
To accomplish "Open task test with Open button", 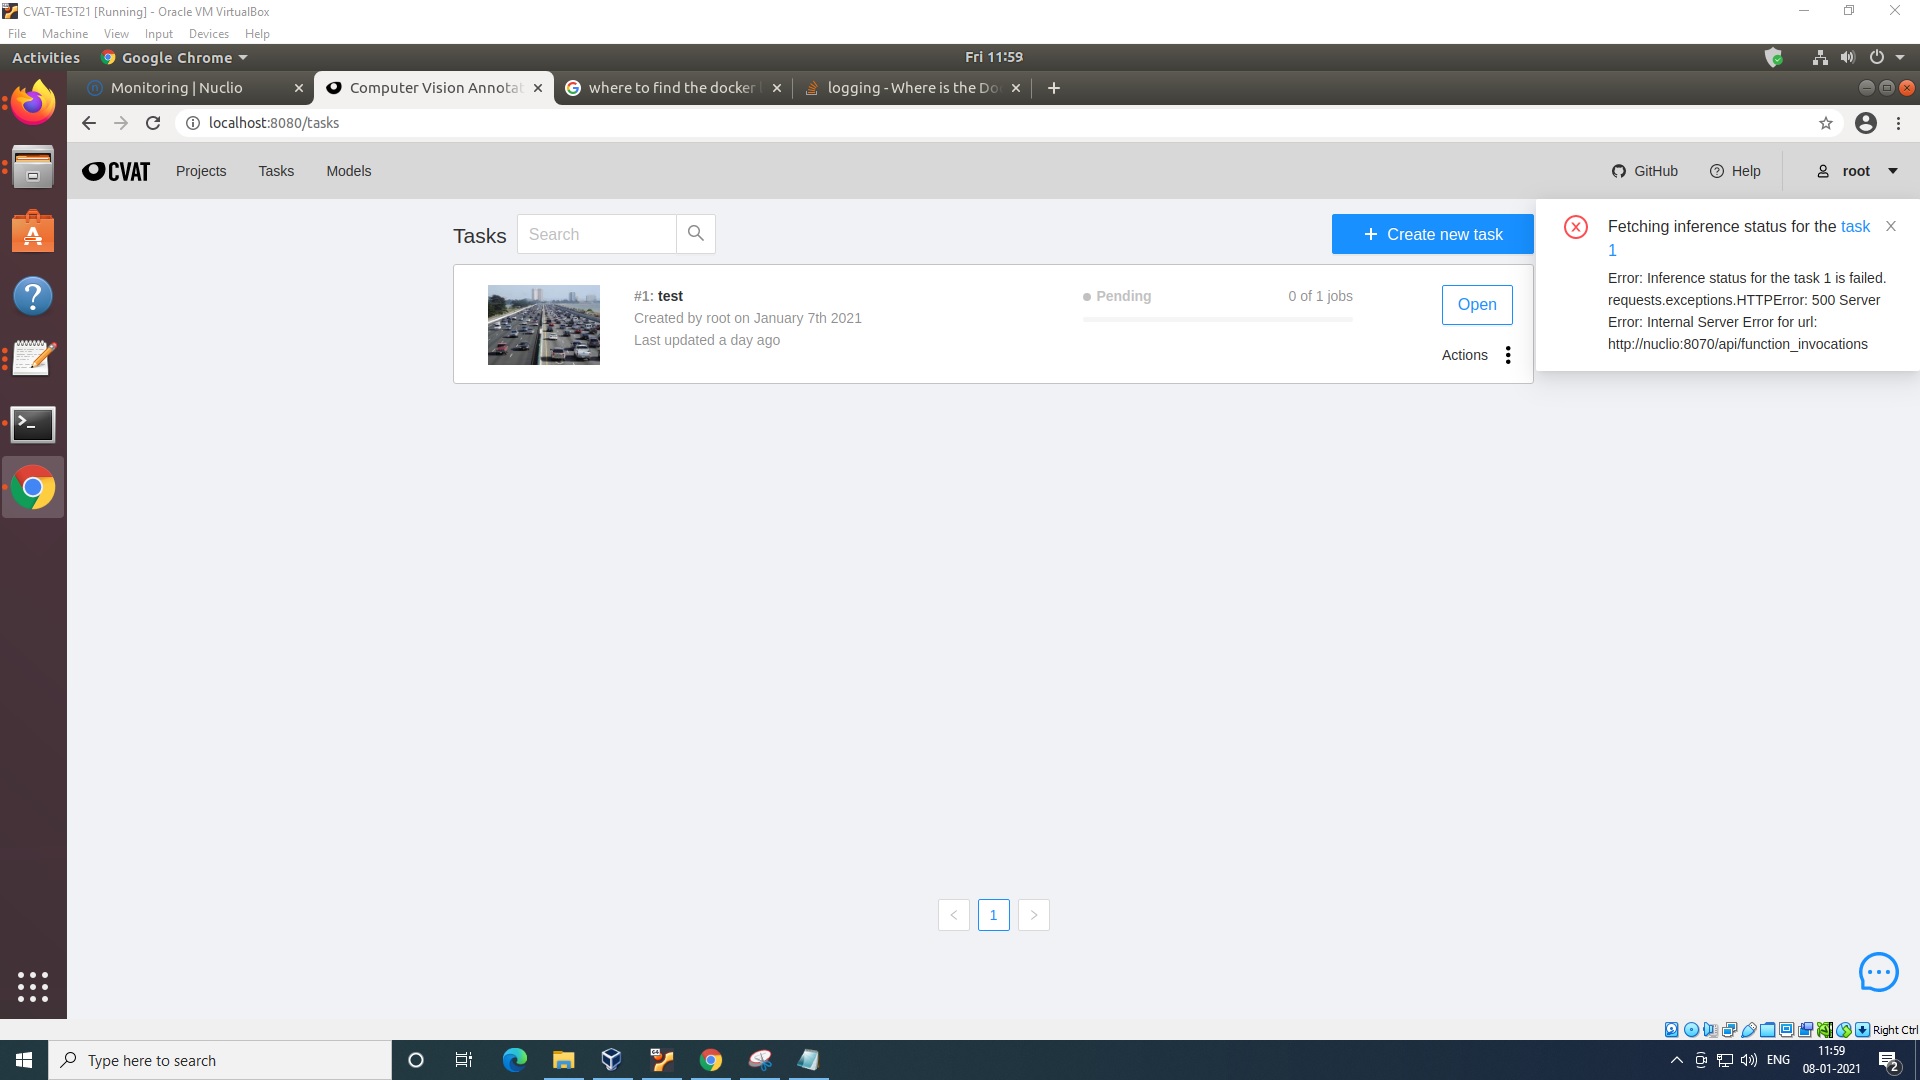I will pos(1476,305).
